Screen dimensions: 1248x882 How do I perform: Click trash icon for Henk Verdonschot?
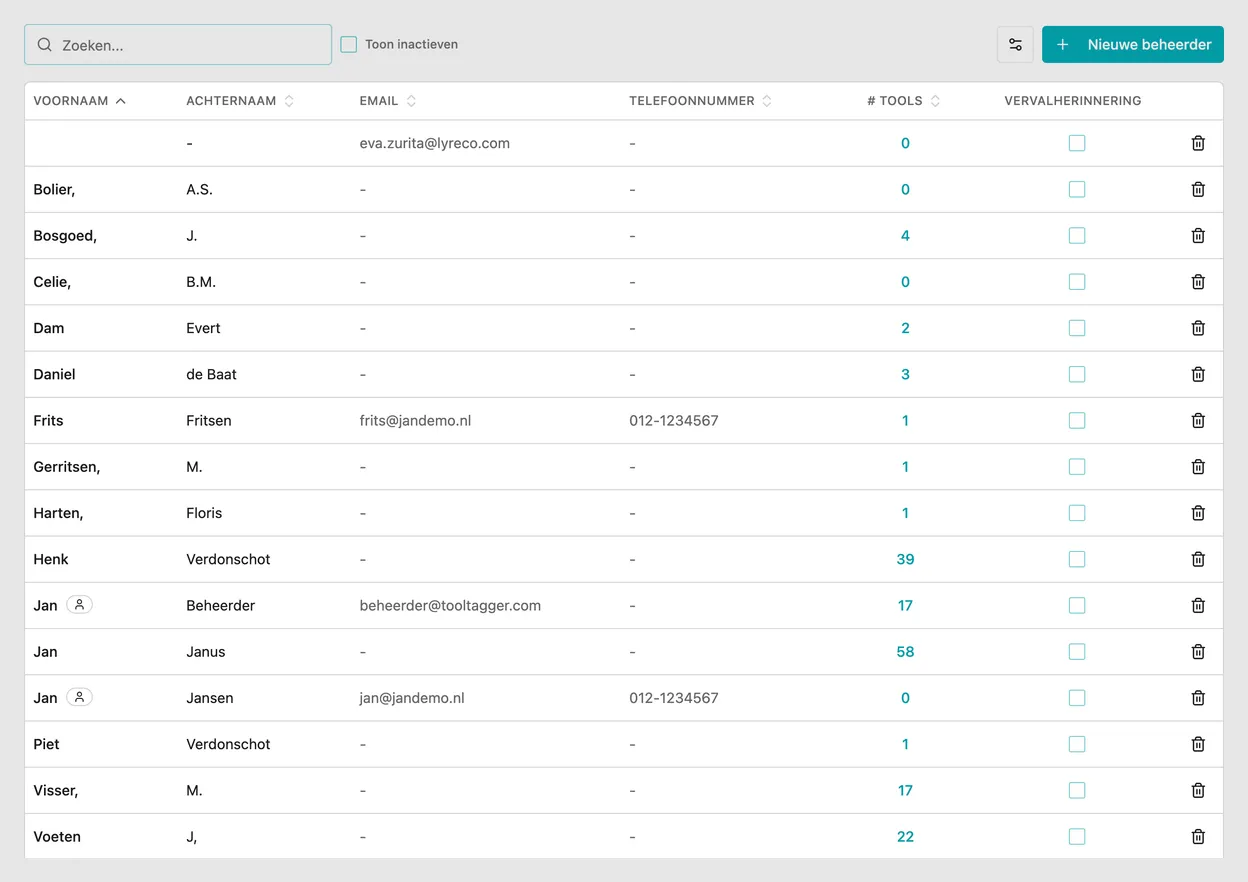click(1198, 559)
